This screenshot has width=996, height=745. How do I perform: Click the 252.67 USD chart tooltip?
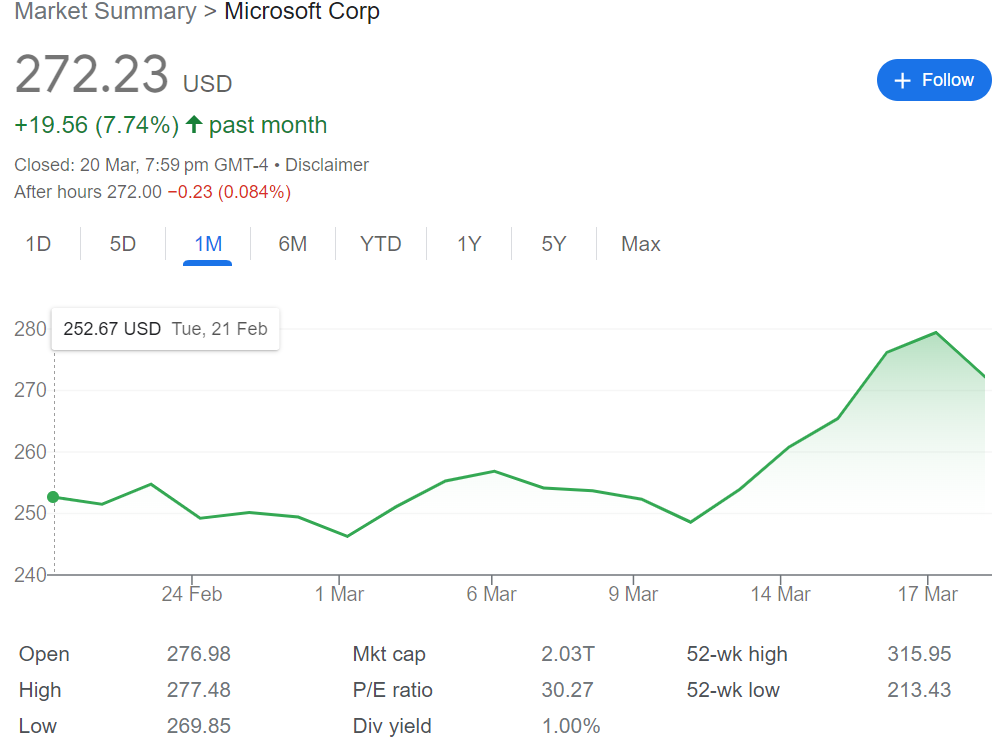tap(165, 329)
